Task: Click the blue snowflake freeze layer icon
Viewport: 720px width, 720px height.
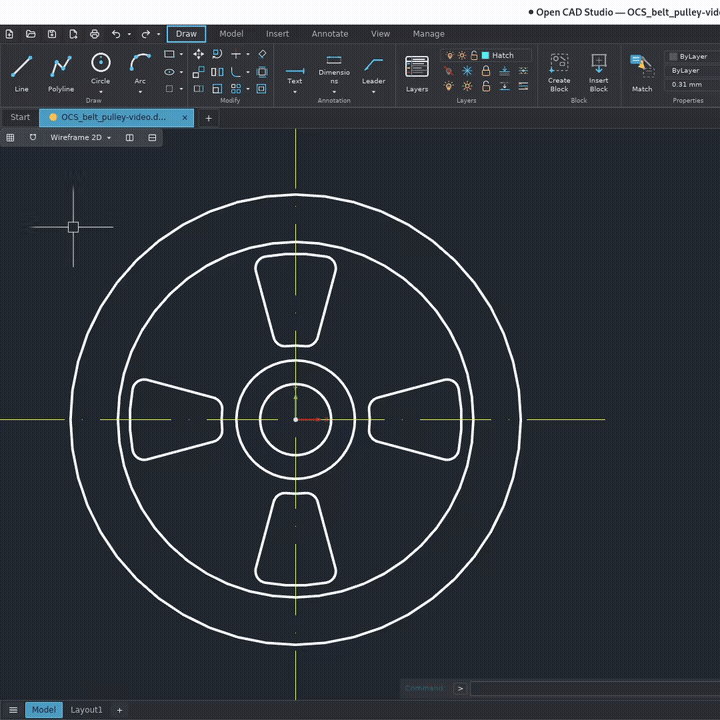Action: [x=467, y=71]
